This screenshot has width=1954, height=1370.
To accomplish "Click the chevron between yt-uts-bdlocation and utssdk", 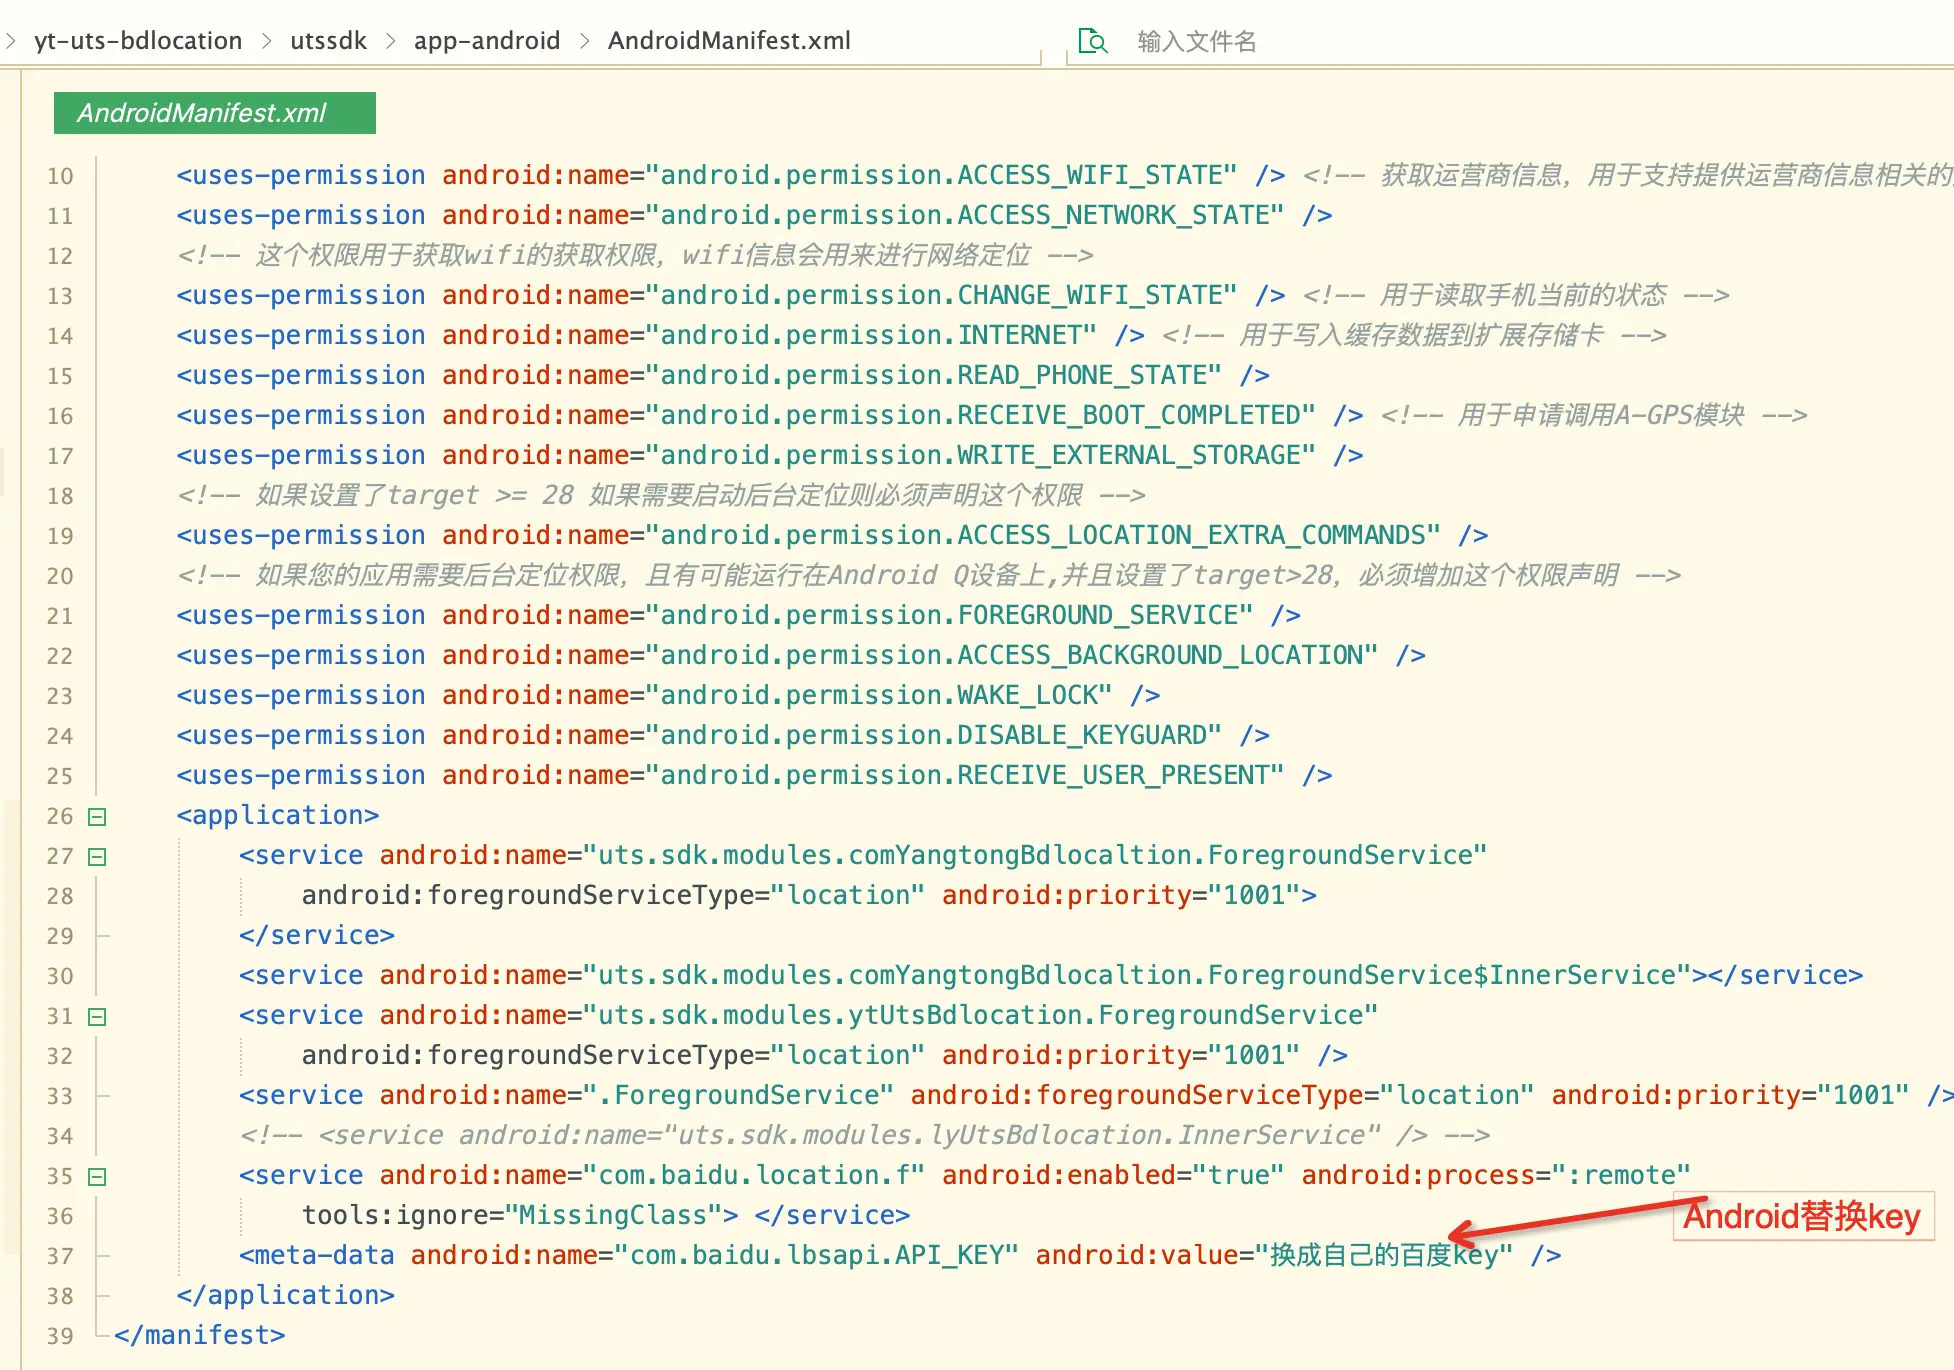I will point(266,41).
